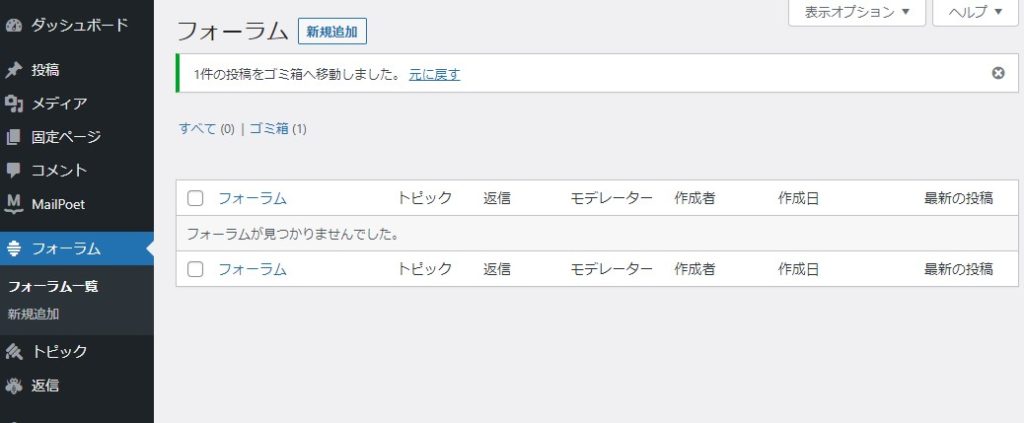Open the フォーラム一覧 submenu item
Viewport: 1024px width, 423px height.
pyautogui.click(x=53, y=286)
